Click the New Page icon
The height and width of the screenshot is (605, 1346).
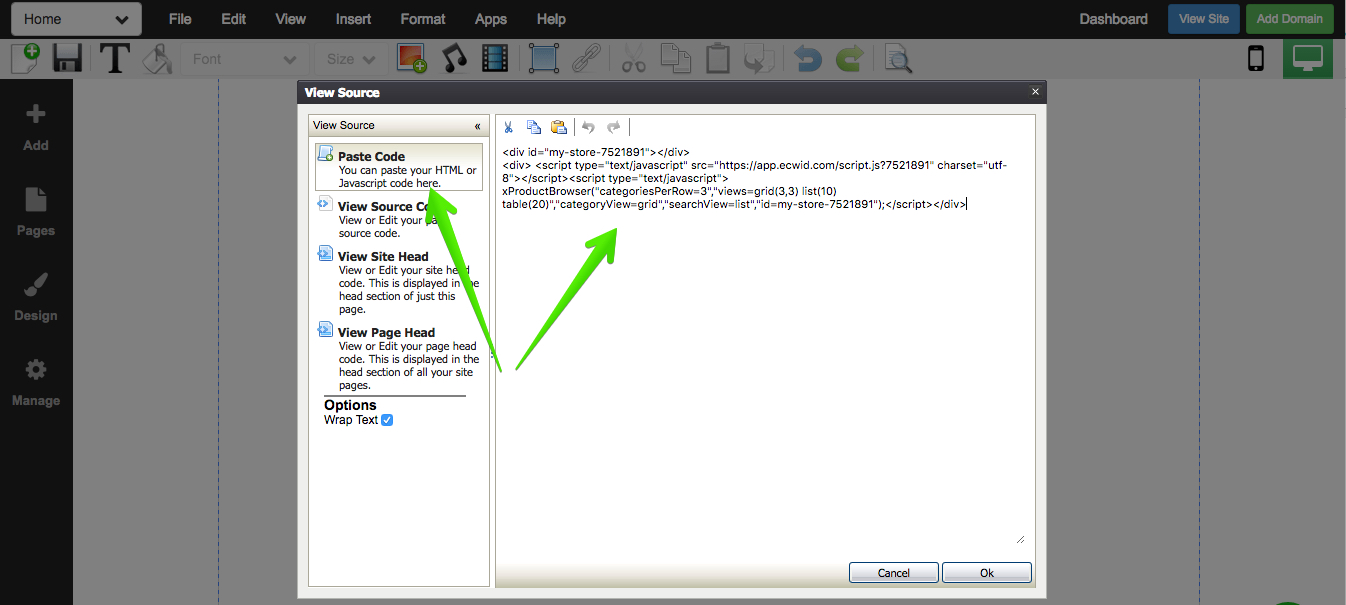(x=25, y=58)
